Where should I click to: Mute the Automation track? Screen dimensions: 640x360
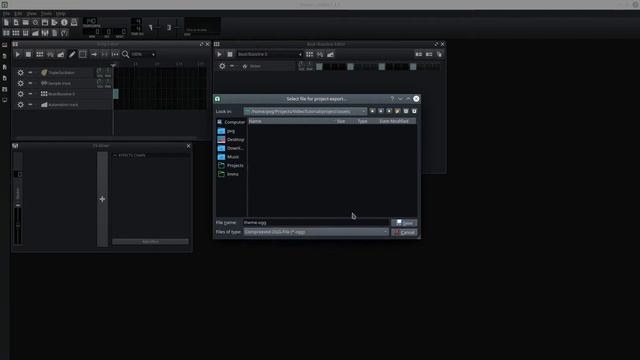pos(30,104)
